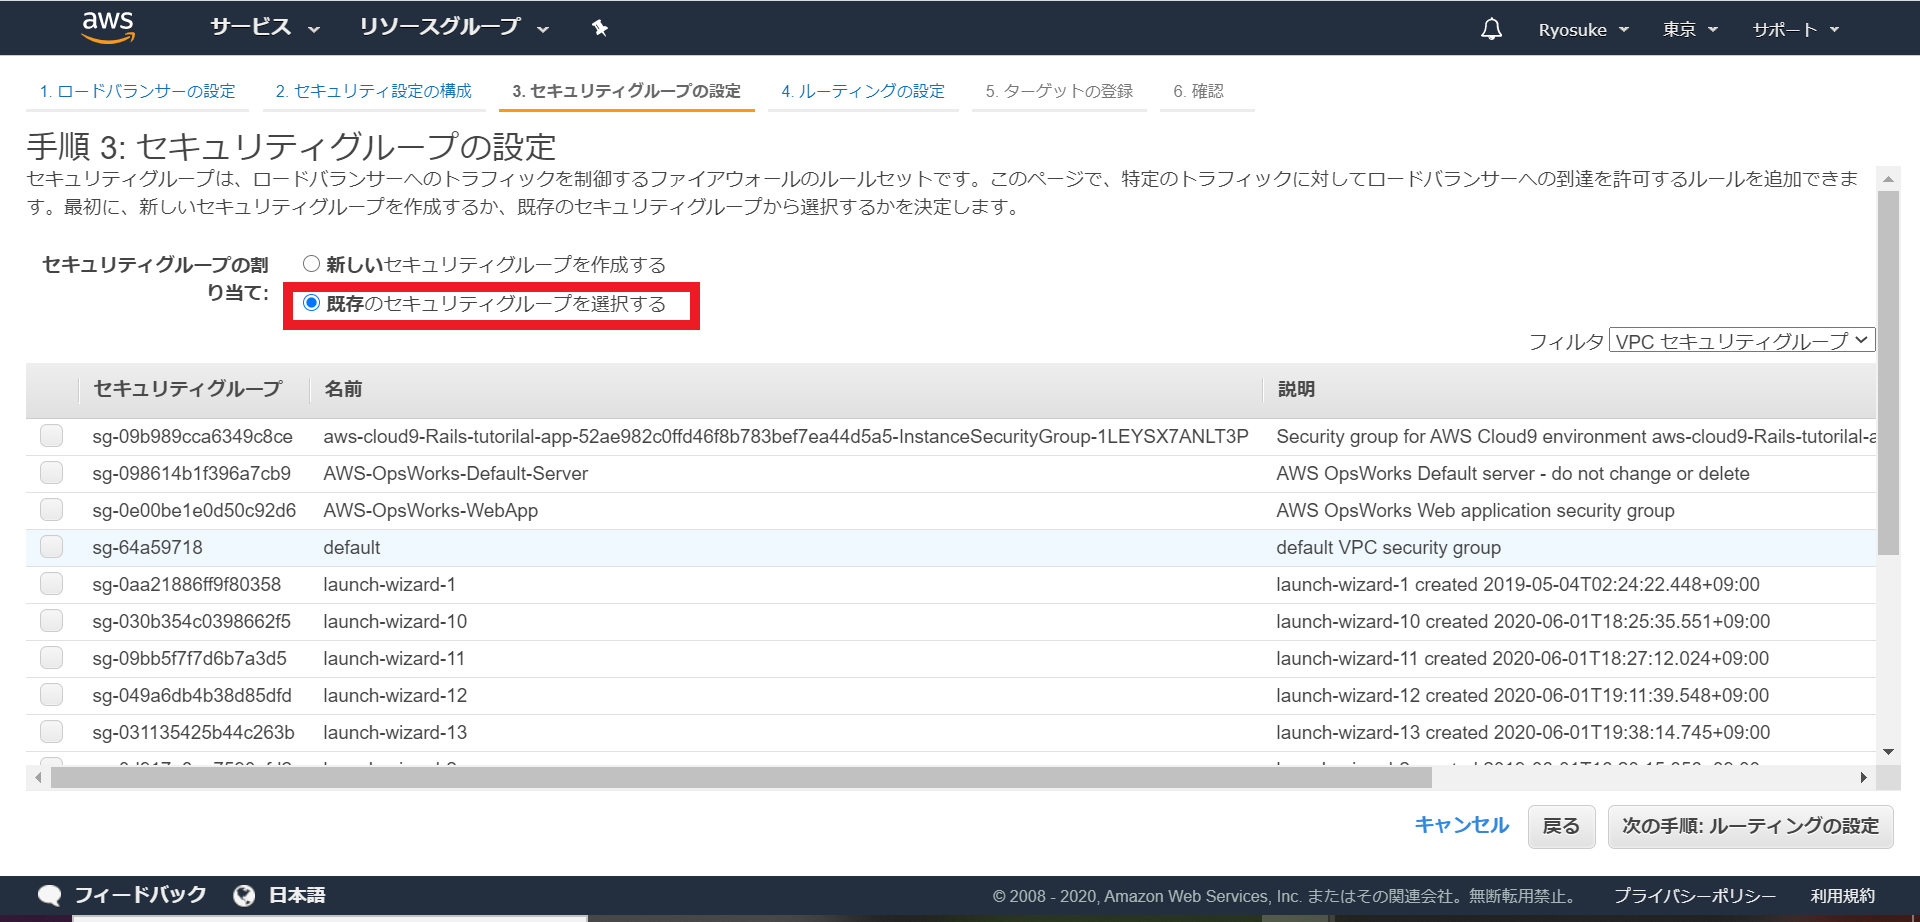Check the default security group checkbox
Screen dimensions: 1920x922
point(52,547)
